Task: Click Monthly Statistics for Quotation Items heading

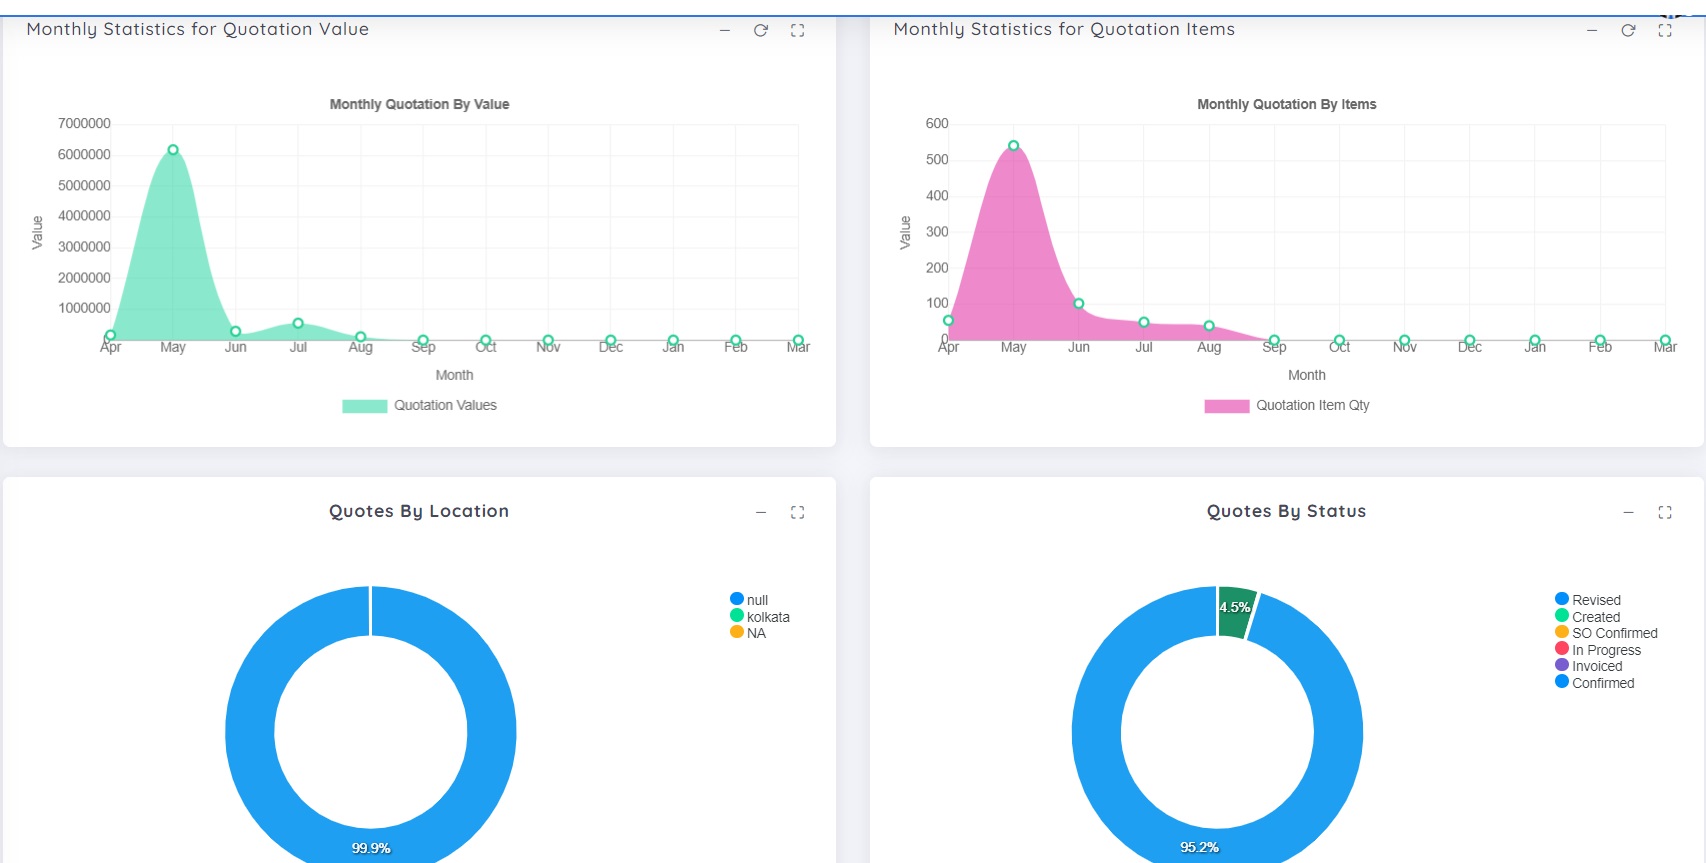Action: coord(1064,29)
